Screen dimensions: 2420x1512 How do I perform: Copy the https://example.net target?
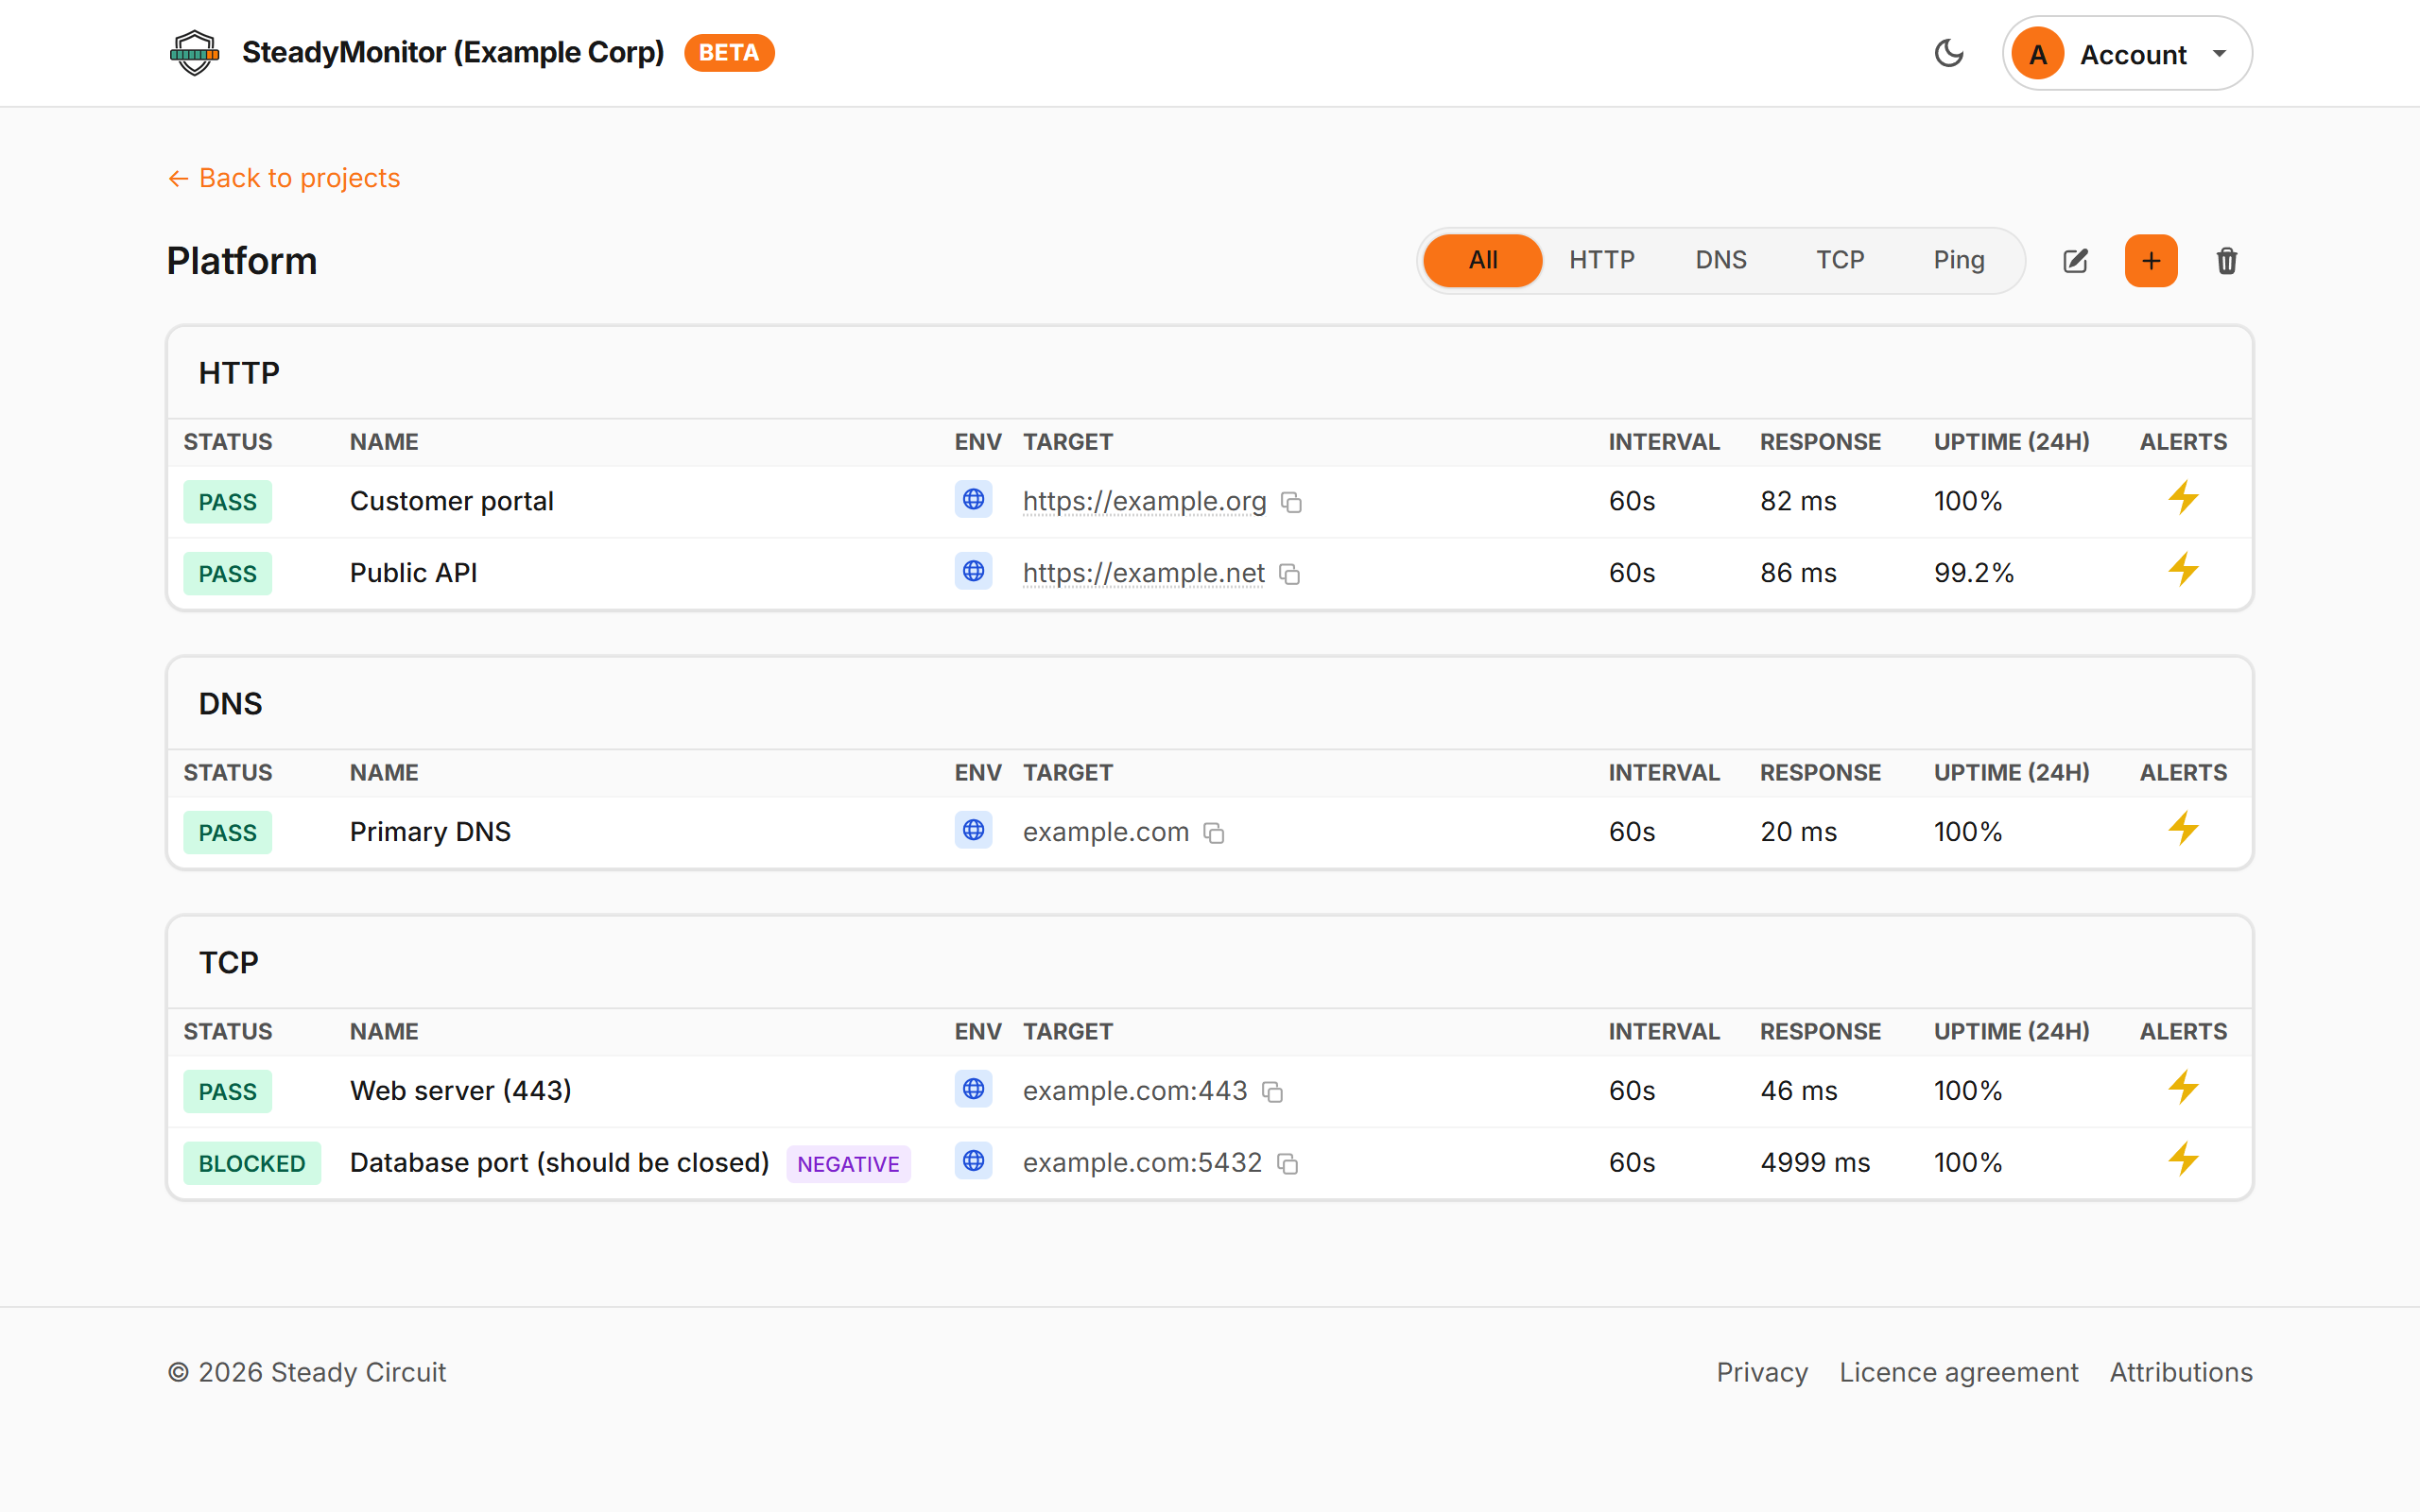tap(1289, 574)
